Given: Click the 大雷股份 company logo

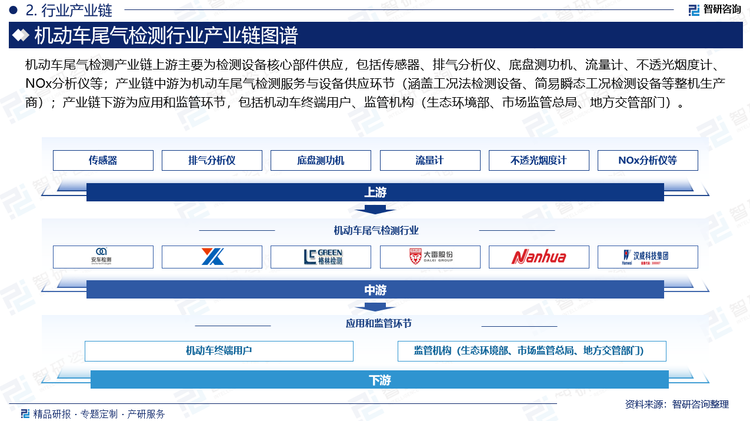Looking at the screenshot, I should (x=430, y=257).
